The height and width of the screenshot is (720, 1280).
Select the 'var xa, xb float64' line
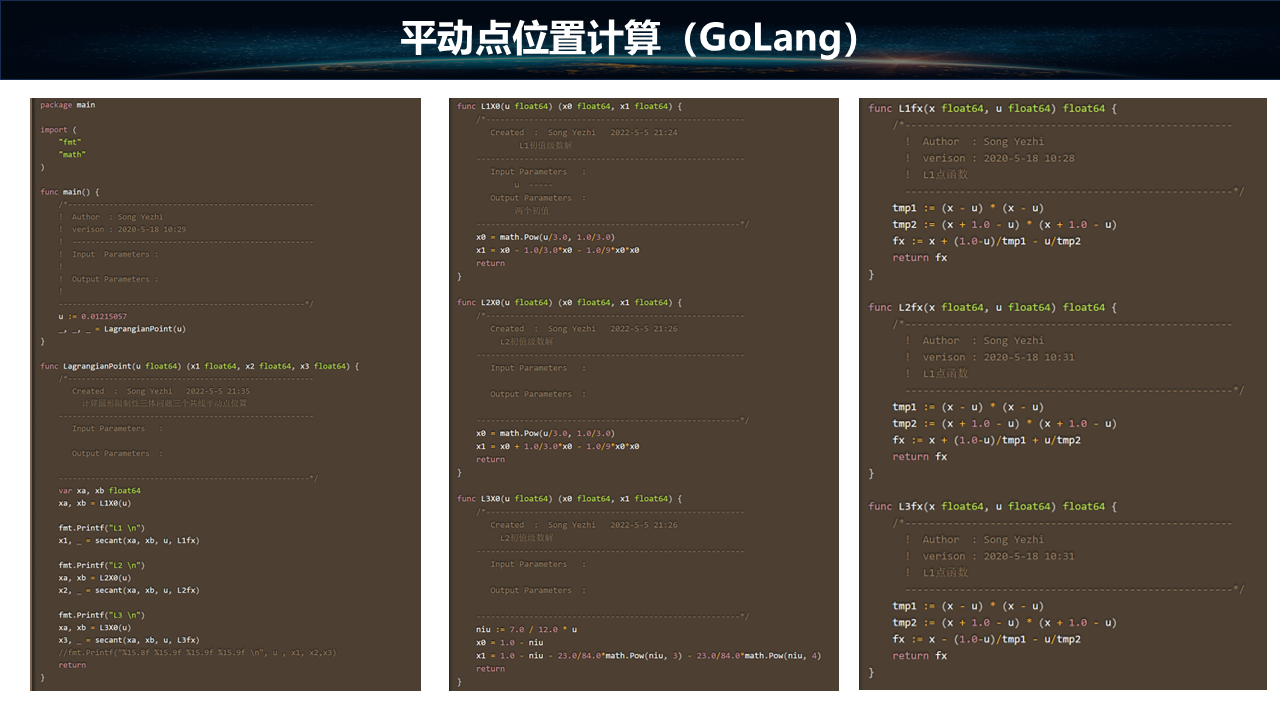[x=99, y=491]
